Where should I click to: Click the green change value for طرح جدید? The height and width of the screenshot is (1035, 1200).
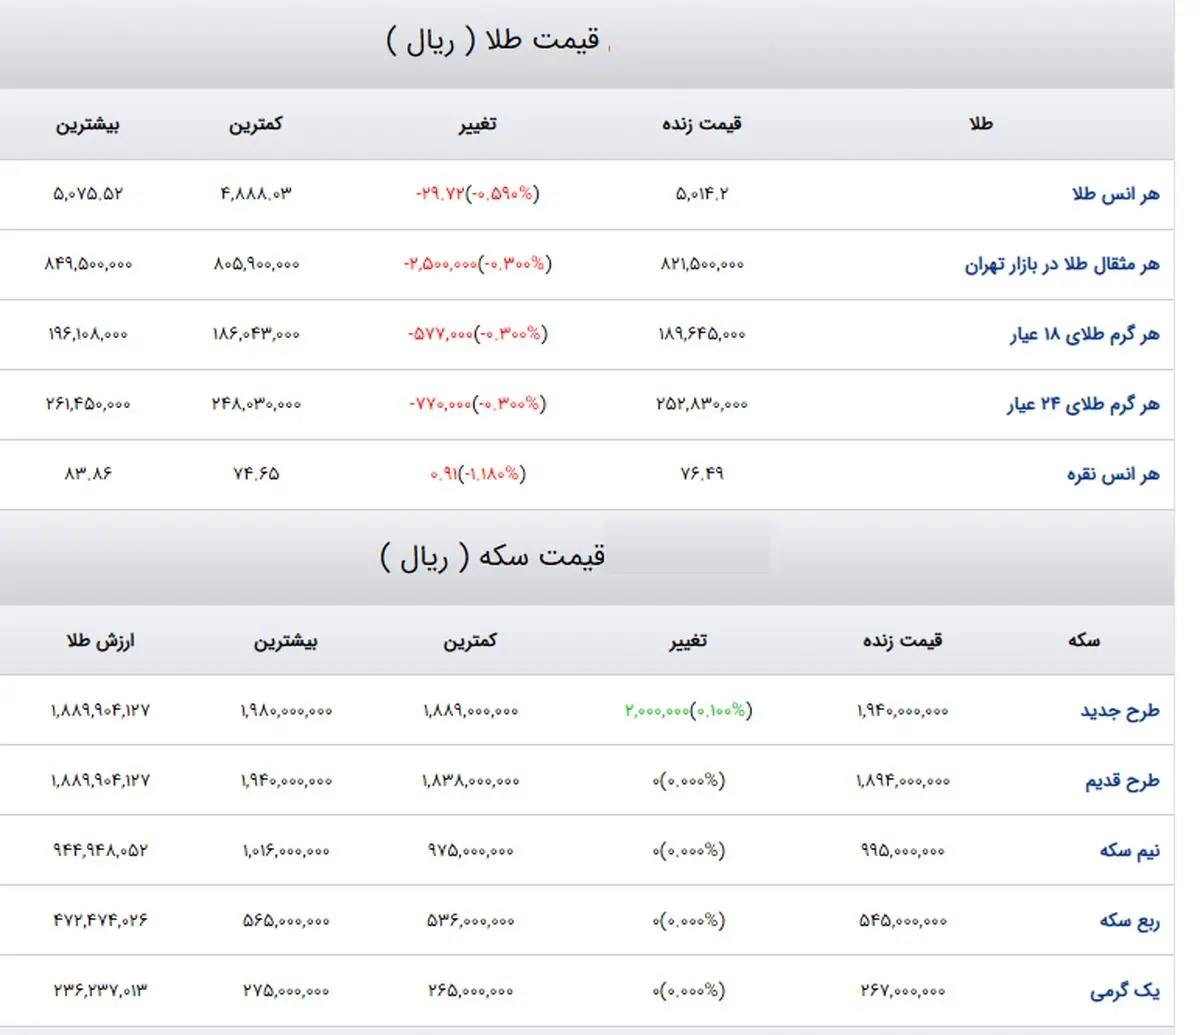[688, 711]
